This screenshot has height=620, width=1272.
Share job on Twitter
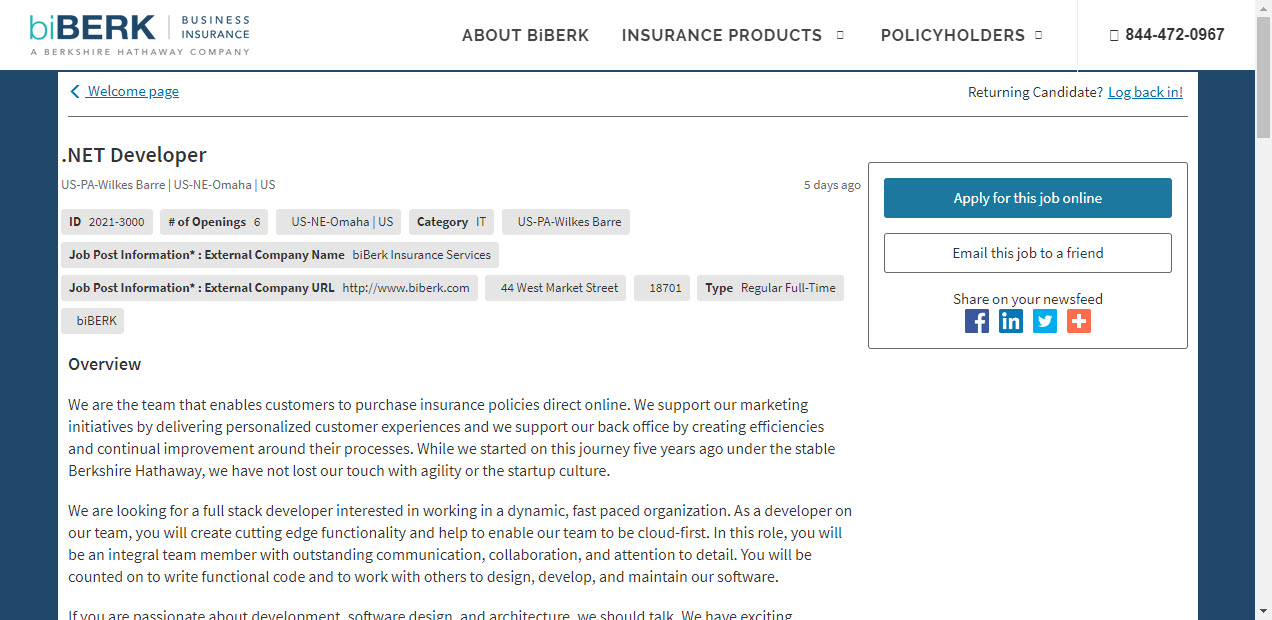[1045, 321]
